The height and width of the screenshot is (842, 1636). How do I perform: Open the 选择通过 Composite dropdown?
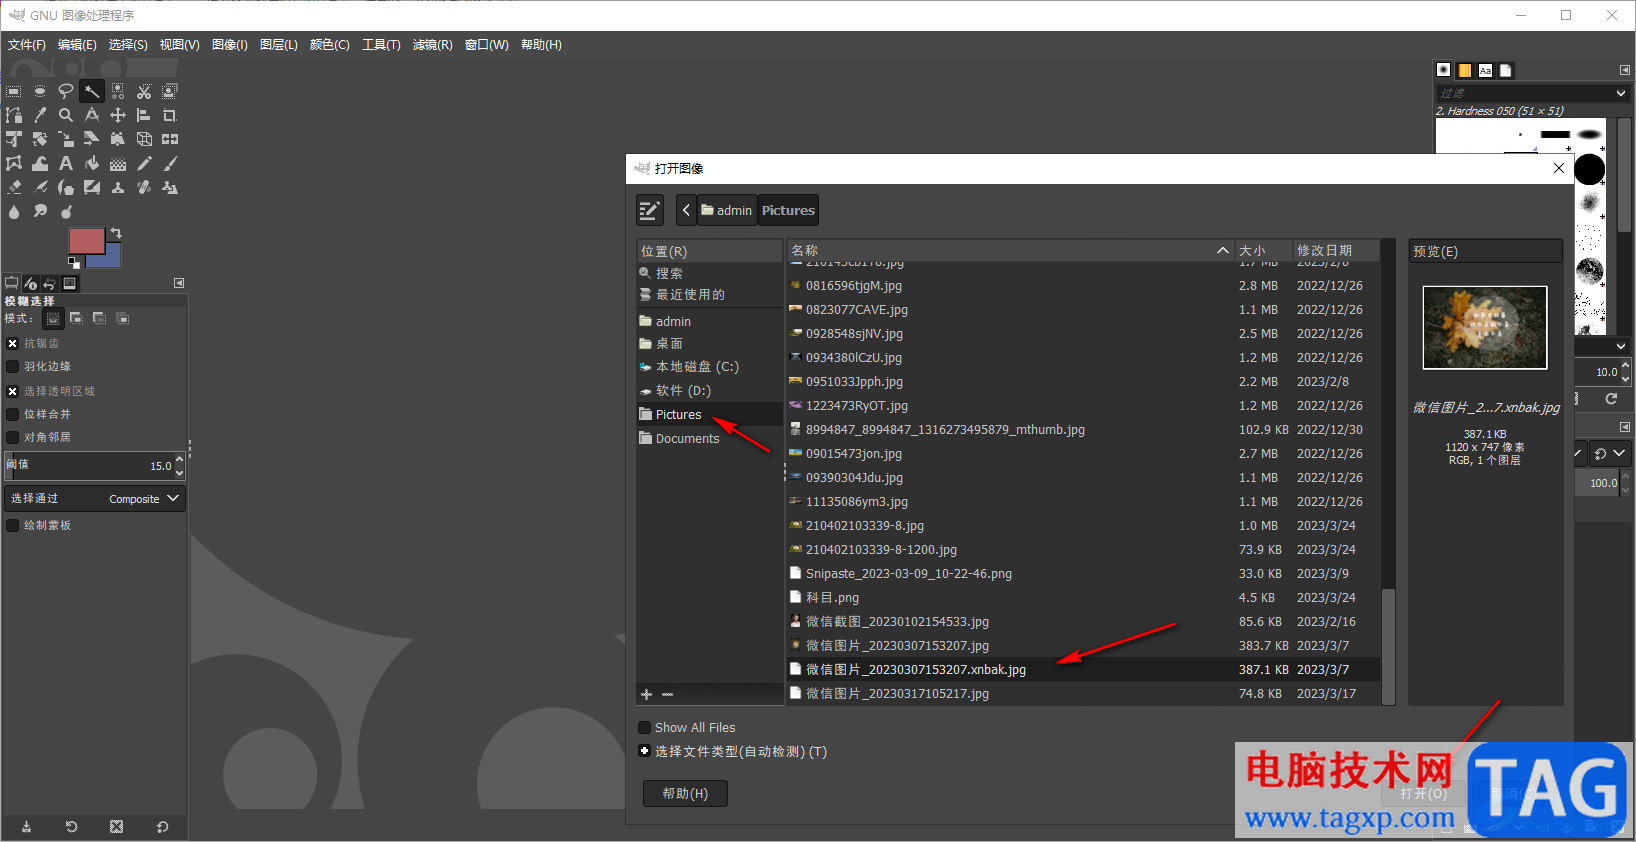click(95, 498)
